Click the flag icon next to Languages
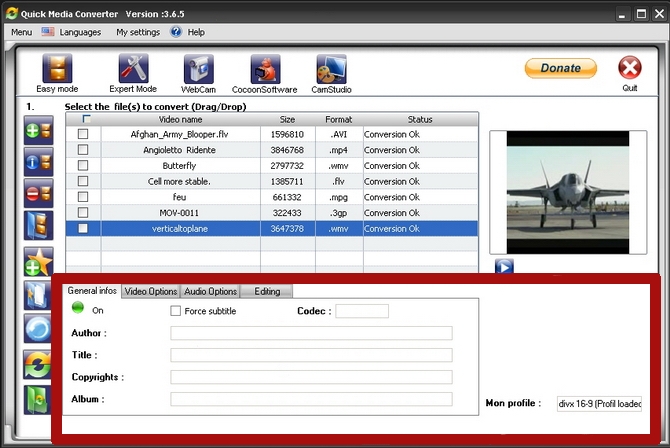This screenshot has height=448, width=670. click(x=48, y=32)
